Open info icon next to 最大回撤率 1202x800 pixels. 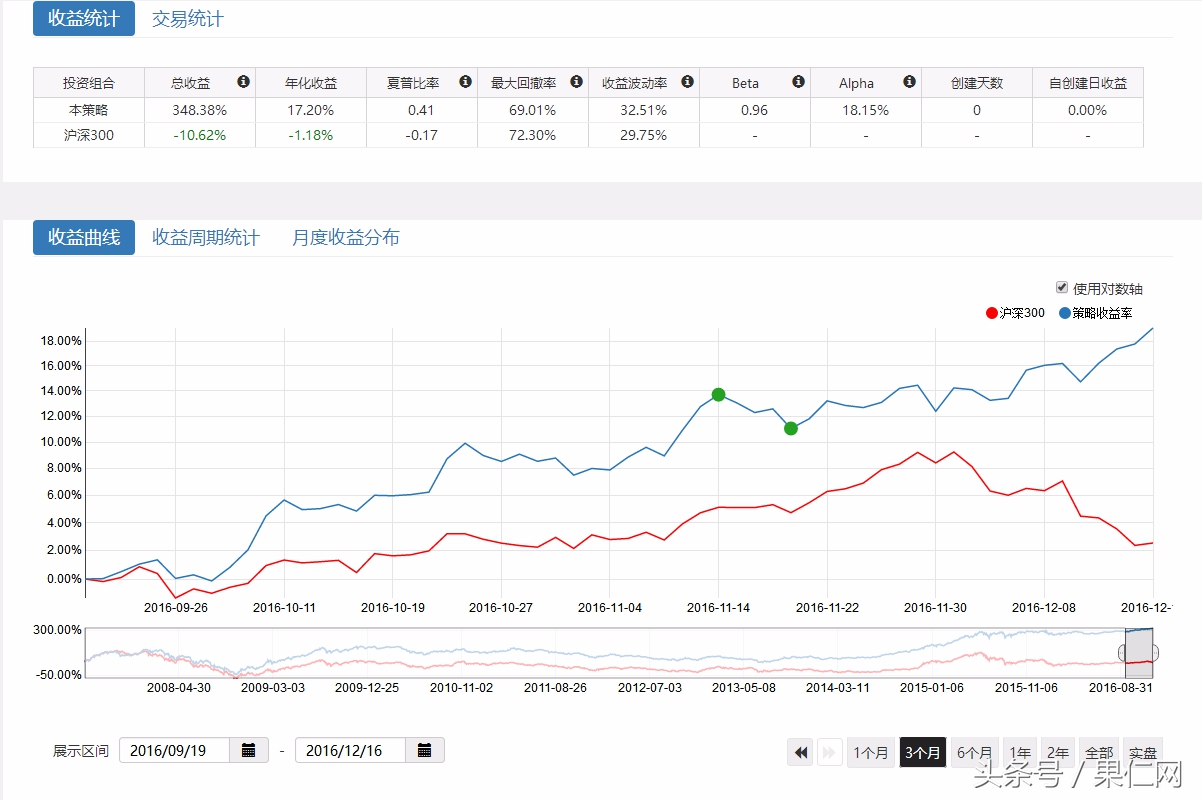coord(576,82)
